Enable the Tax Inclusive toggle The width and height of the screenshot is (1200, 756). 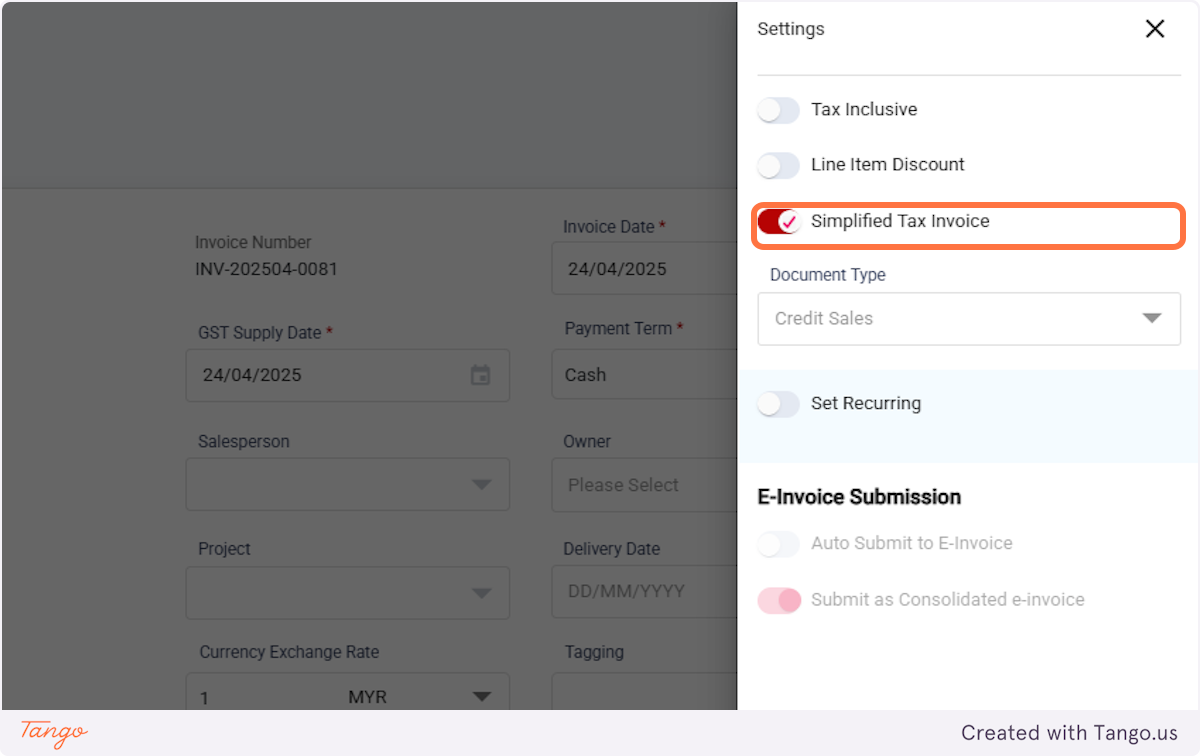pos(778,110)
